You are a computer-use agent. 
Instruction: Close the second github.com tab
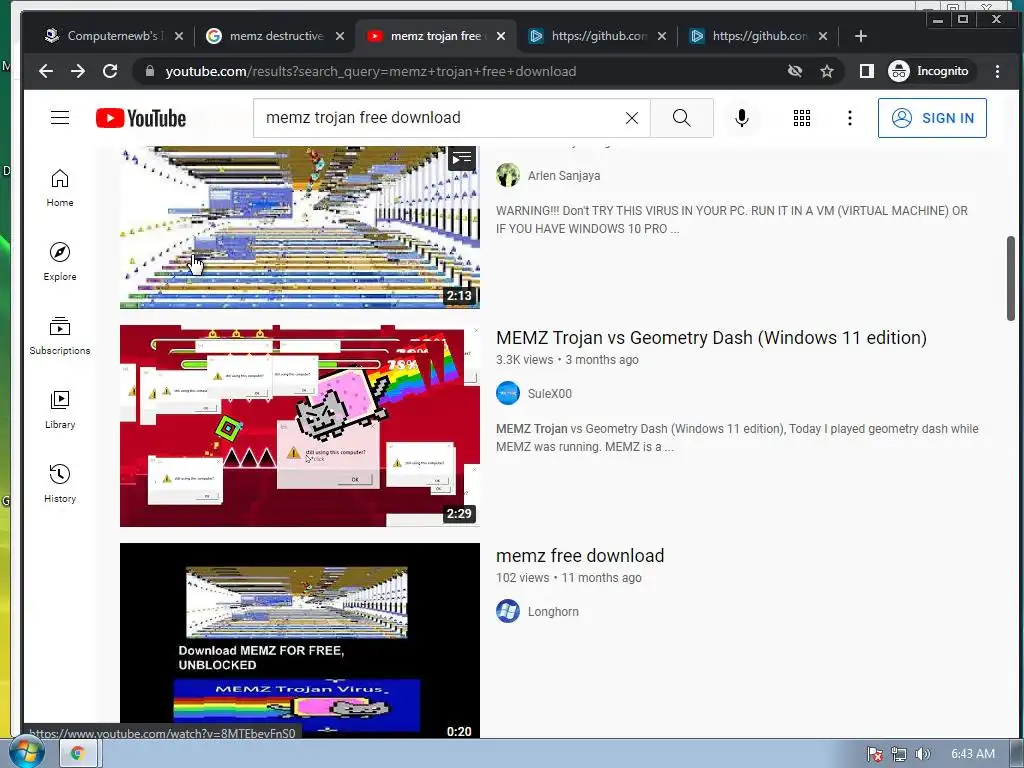823,36
